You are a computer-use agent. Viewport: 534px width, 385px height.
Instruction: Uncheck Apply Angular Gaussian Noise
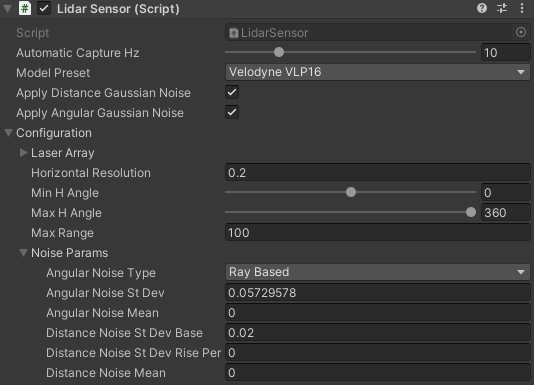click(x=232, y=112)
